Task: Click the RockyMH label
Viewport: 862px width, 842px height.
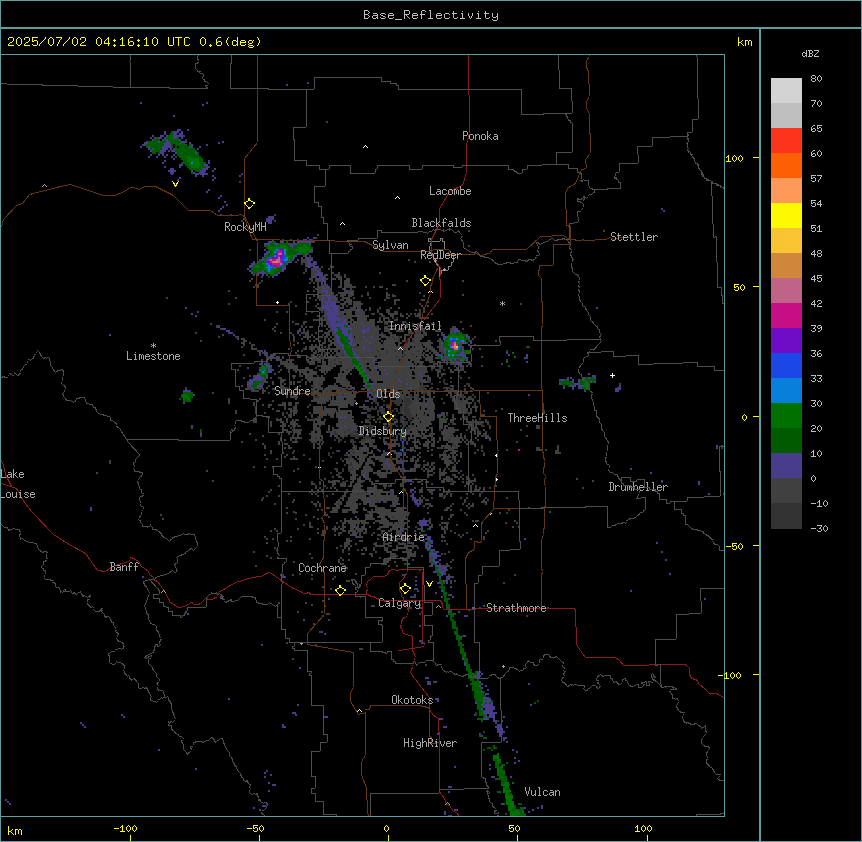Action: pos(245,227)
